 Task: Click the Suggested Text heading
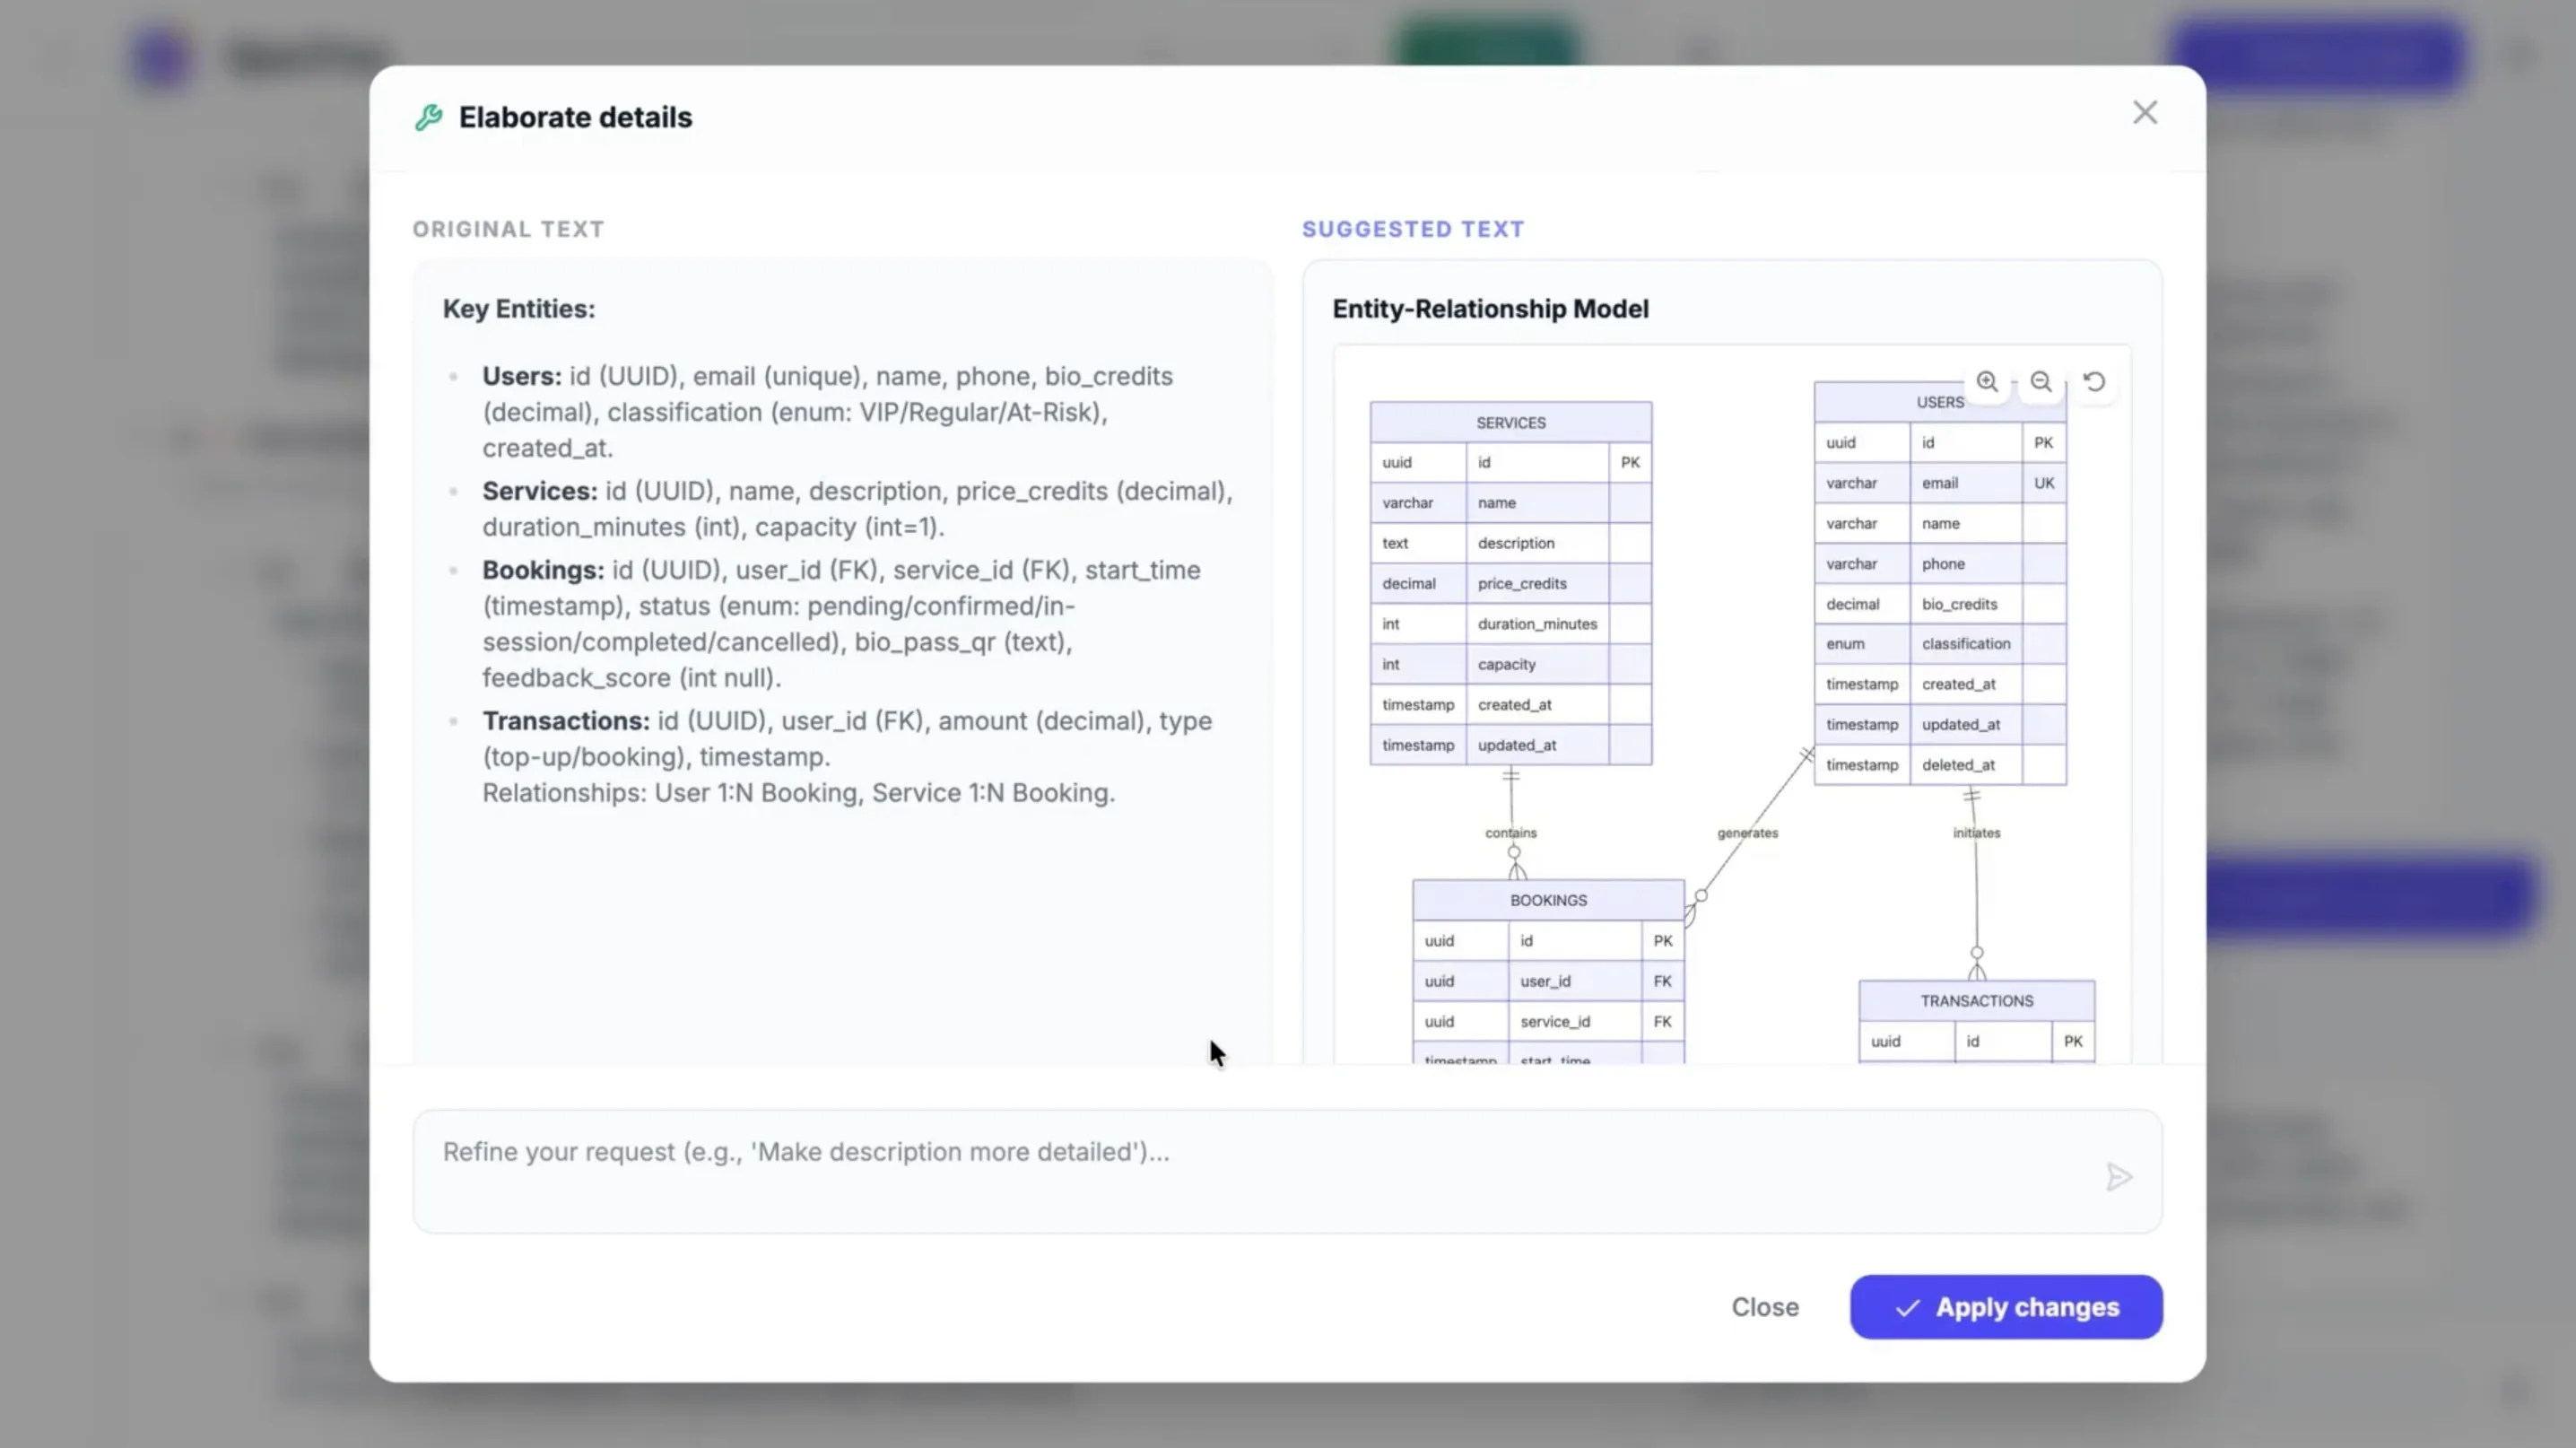coord(1413,229)
